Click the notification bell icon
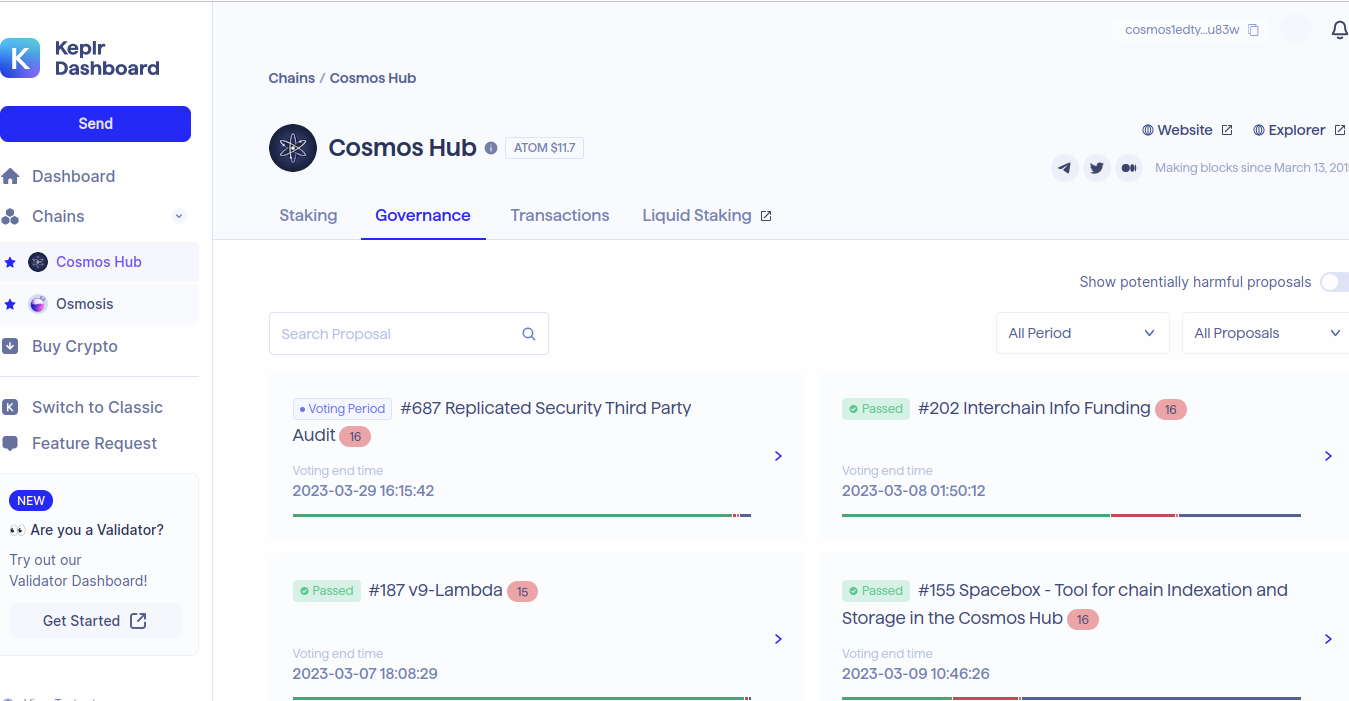Image resolution: width=1349 pixels, height=701 pixels. tap(1340, 30)
